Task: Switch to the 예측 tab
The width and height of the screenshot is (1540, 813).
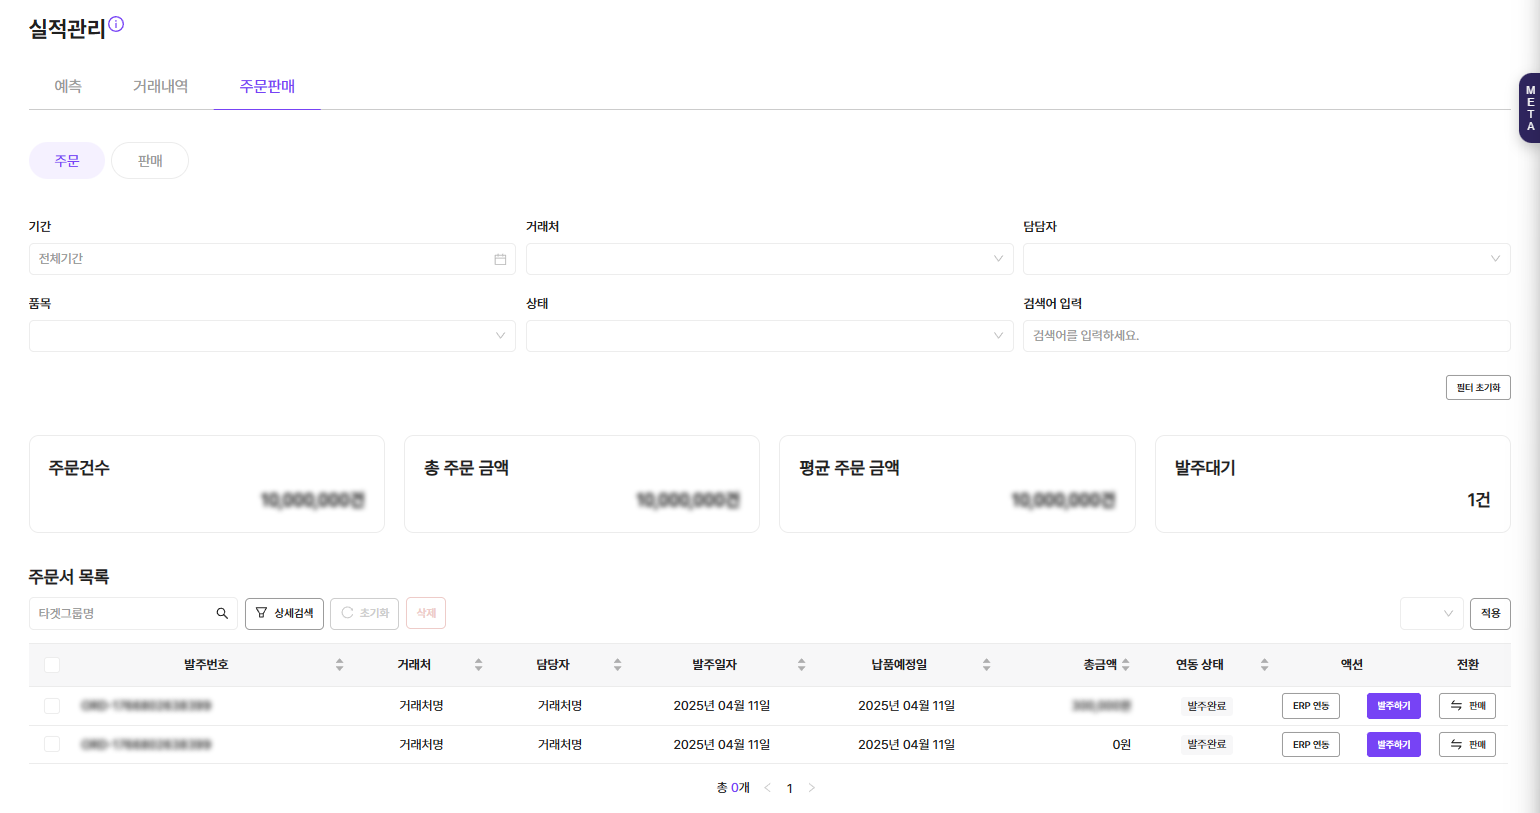Action: 68,87
